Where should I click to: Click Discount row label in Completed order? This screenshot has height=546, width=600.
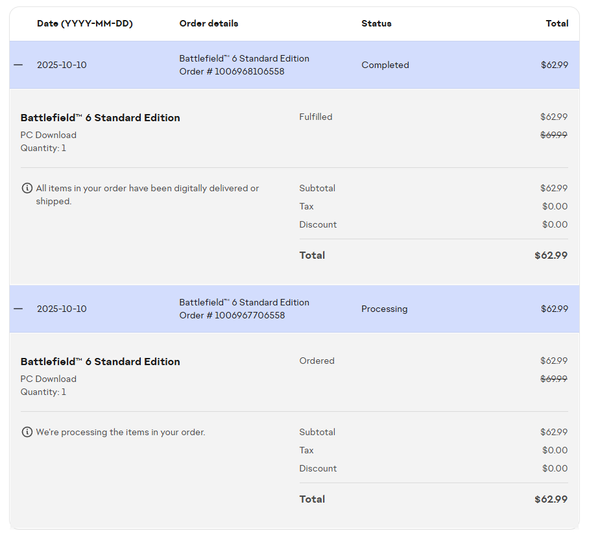click(x=318, y=225)
